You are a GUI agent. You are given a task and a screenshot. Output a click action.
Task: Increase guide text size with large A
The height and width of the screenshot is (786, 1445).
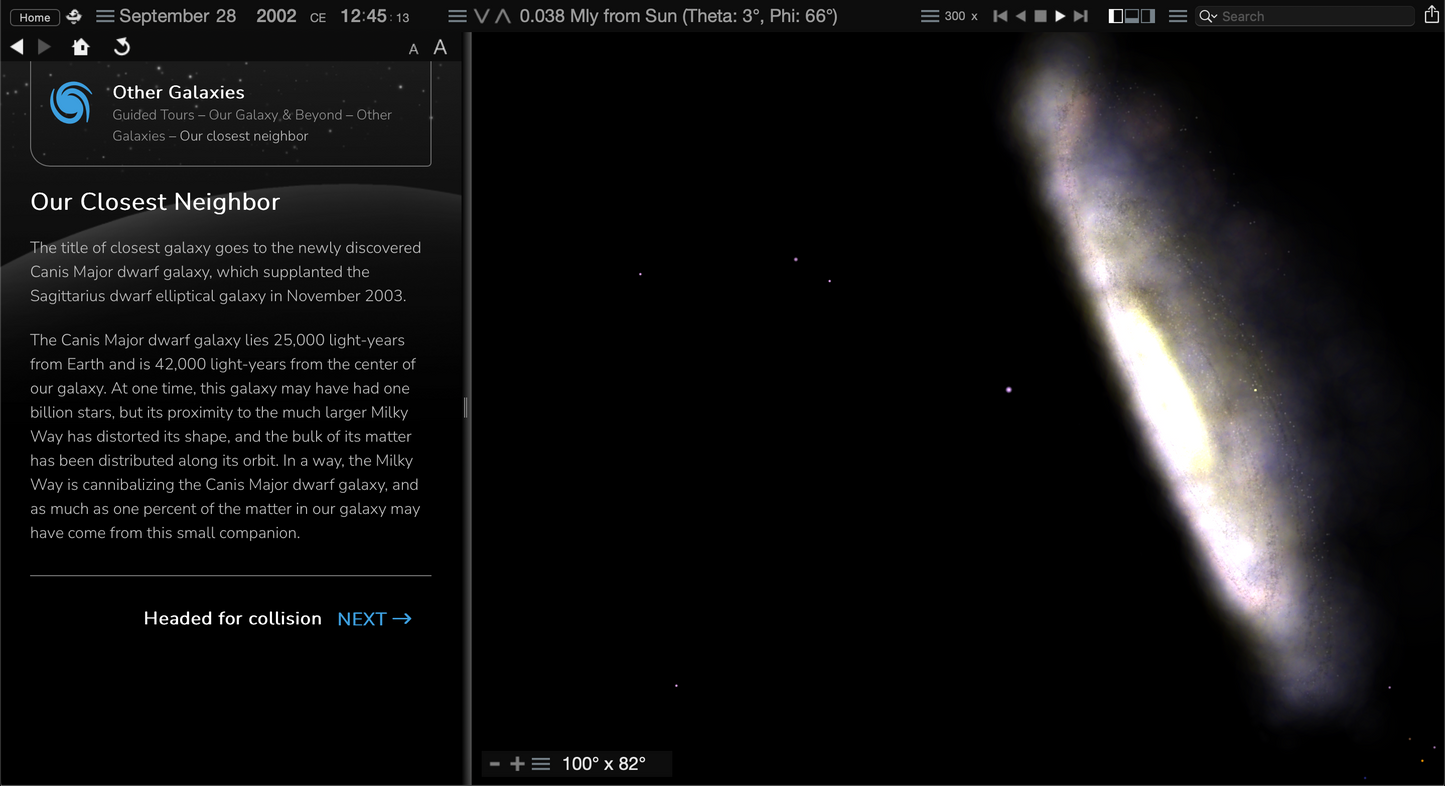[x=440, y=47]
